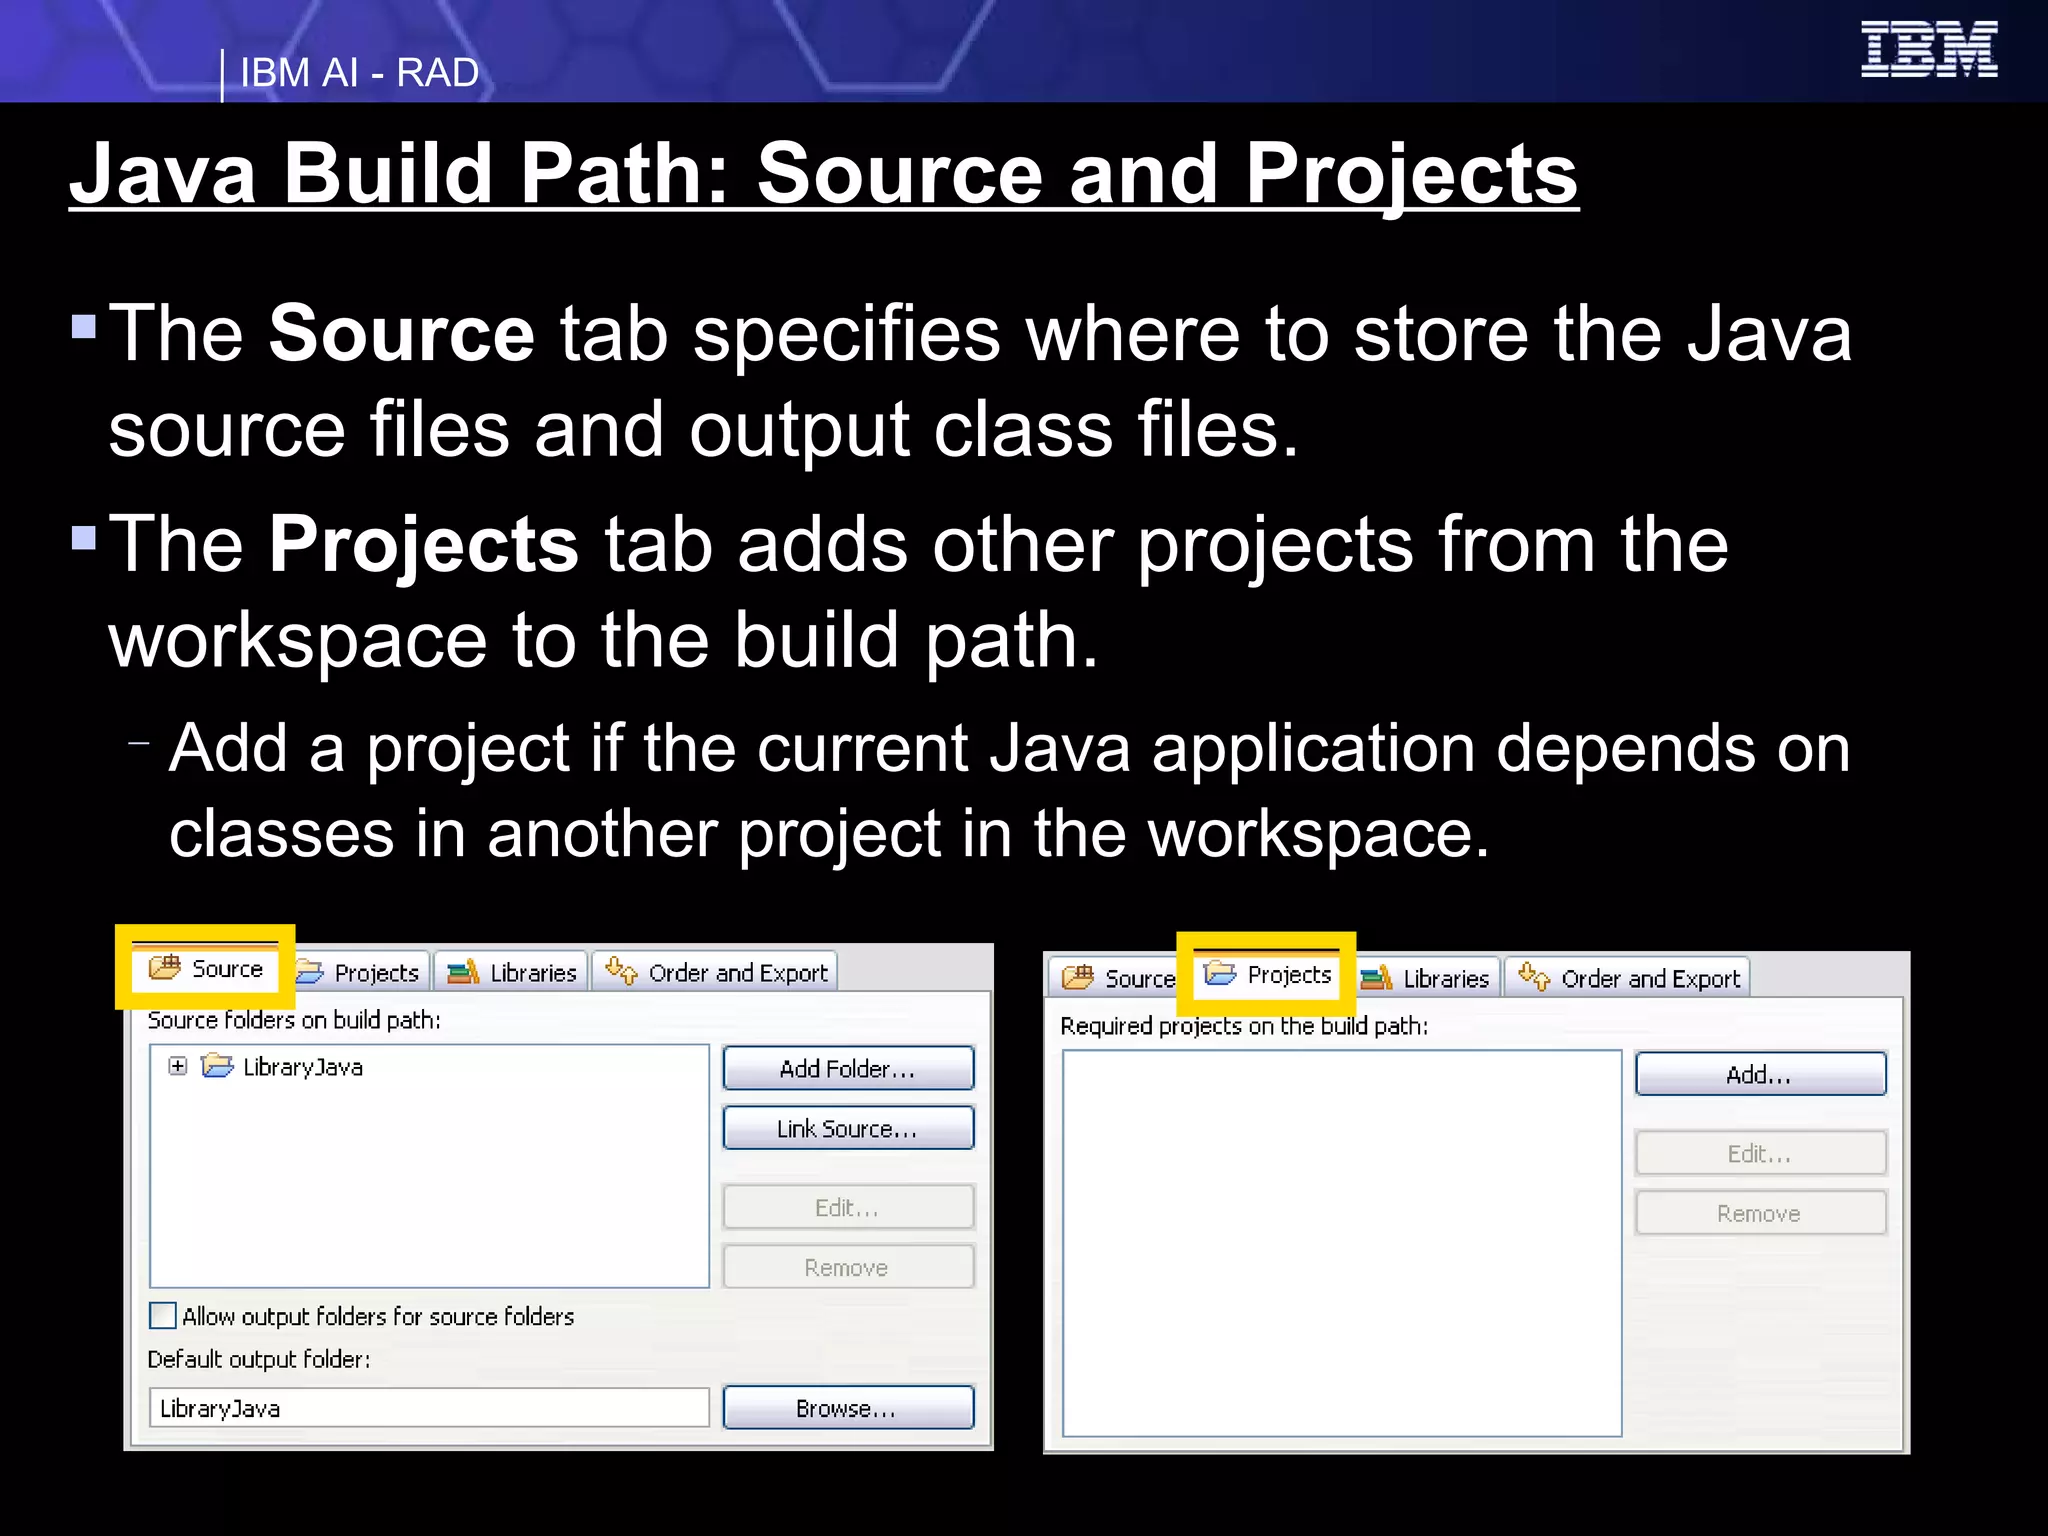Image resolution: width=2048 pixels, height=1536 pixels.
Task: Click the Default output folder text field
Action: tap(429, 1408)
